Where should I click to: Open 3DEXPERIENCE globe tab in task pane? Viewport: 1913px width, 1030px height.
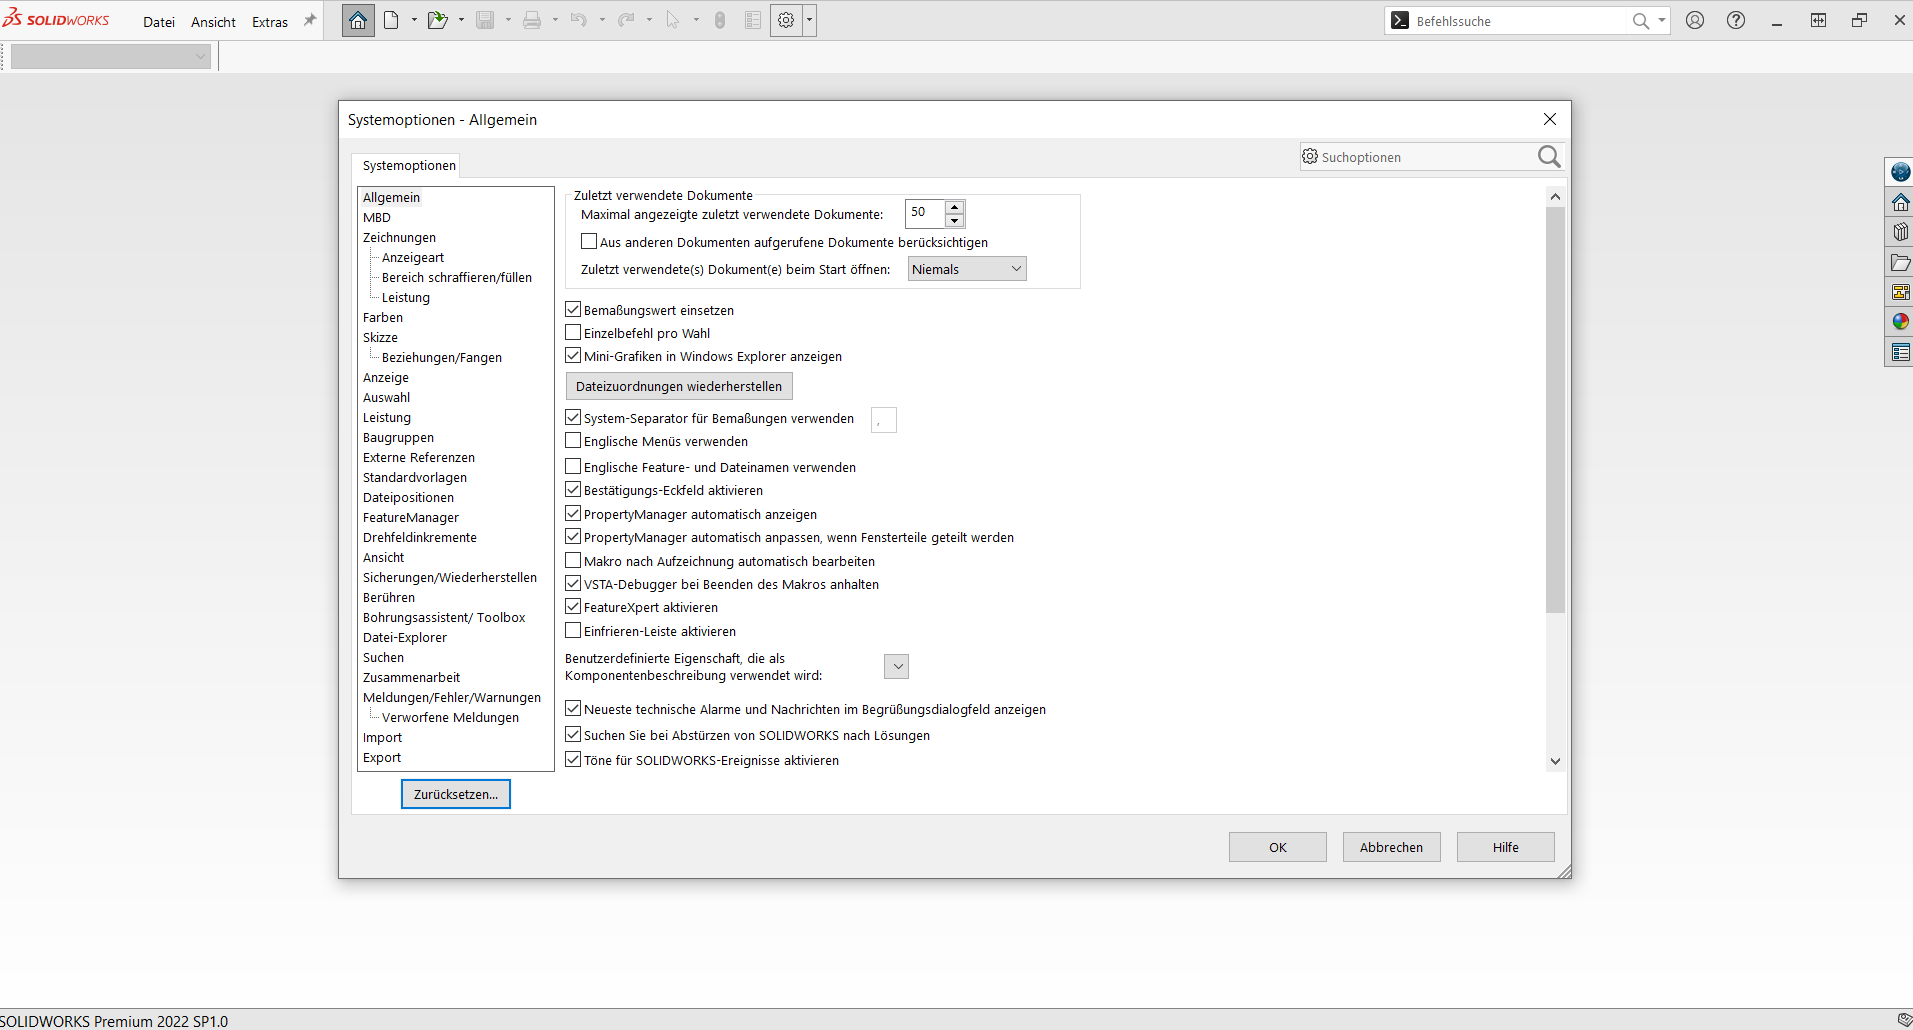[x=1900, y=172]
